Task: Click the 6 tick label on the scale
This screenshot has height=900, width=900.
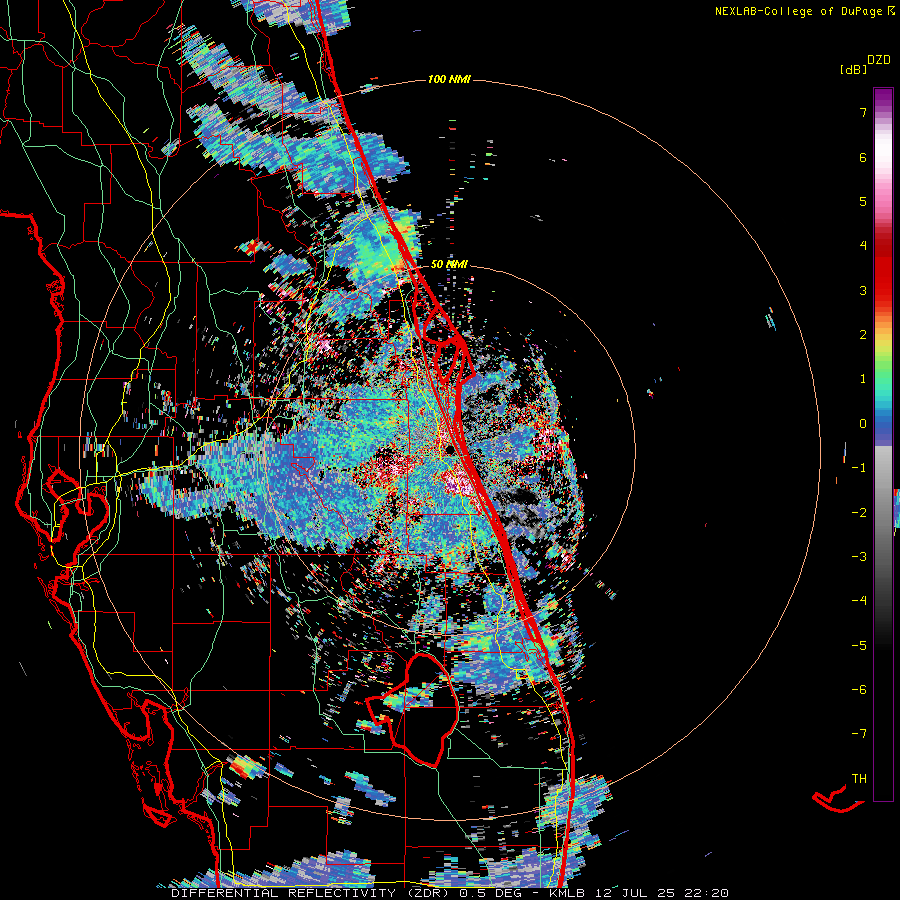Action: tap(863, 157)
